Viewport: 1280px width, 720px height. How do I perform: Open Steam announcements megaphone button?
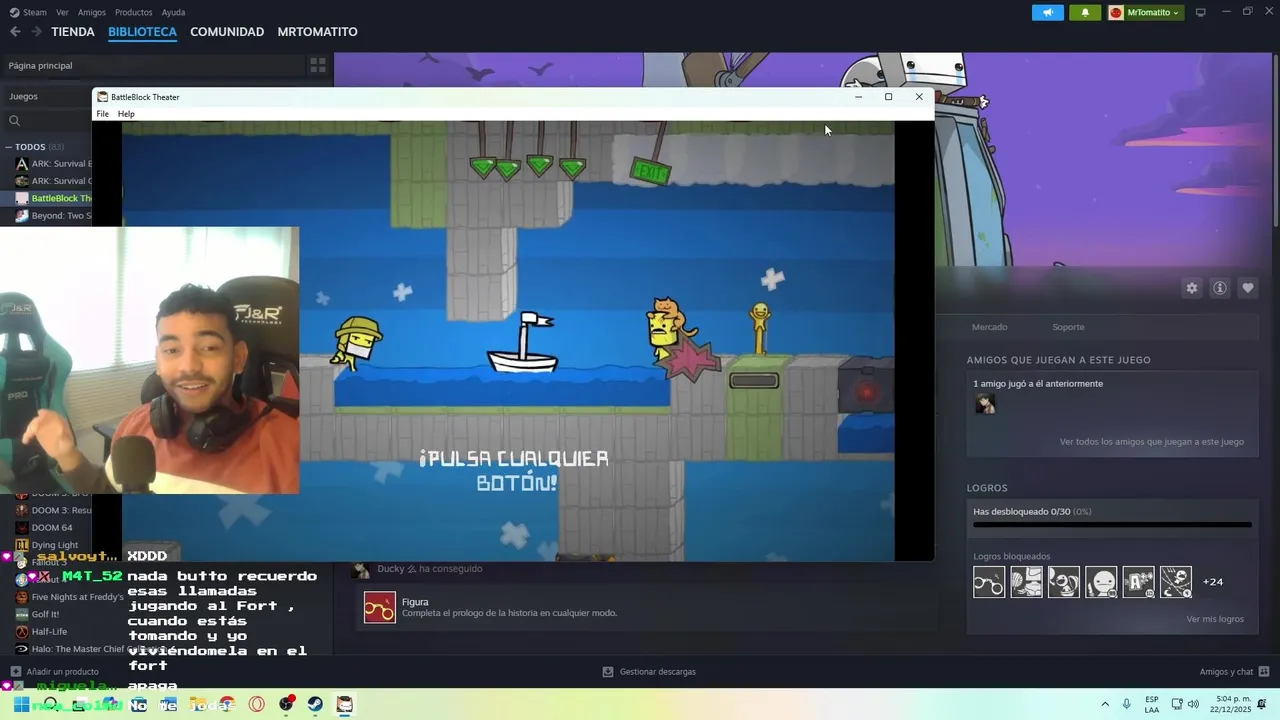click(x=1047, y=12)
